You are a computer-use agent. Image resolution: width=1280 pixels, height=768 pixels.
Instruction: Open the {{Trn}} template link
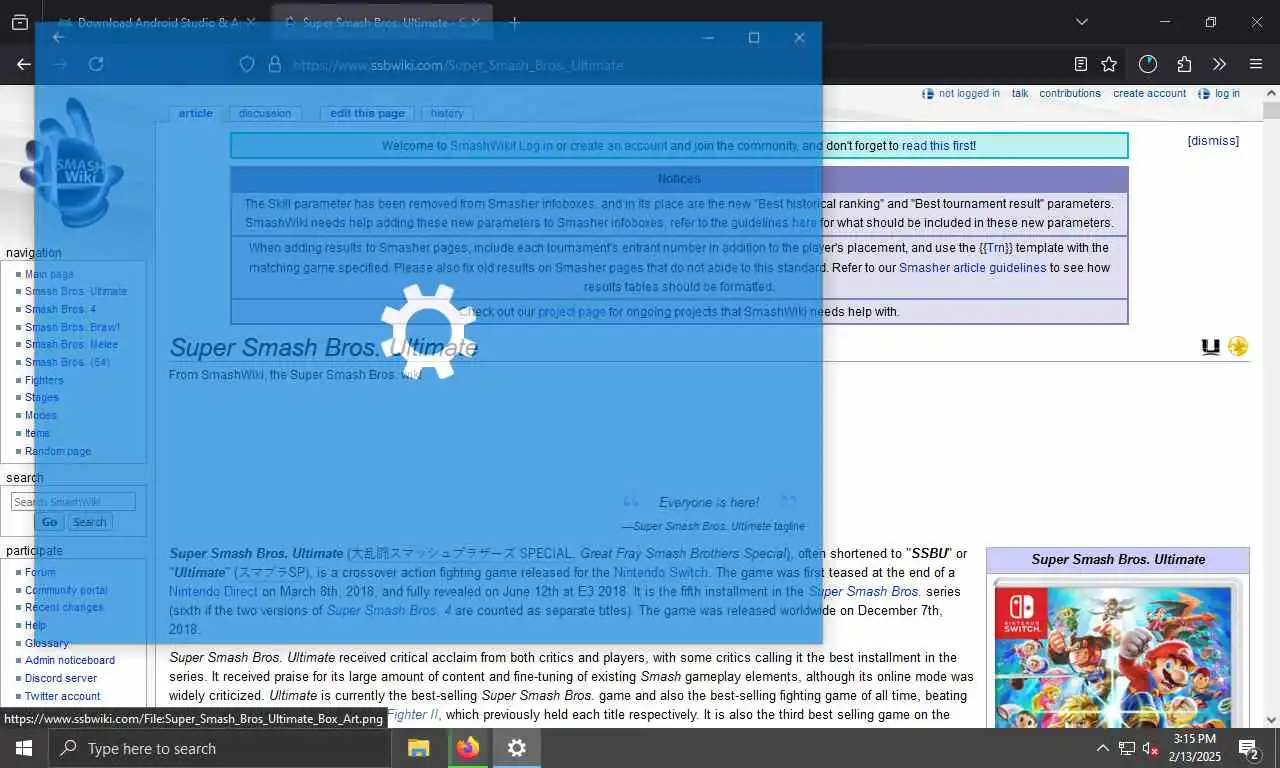click(996, 248)
